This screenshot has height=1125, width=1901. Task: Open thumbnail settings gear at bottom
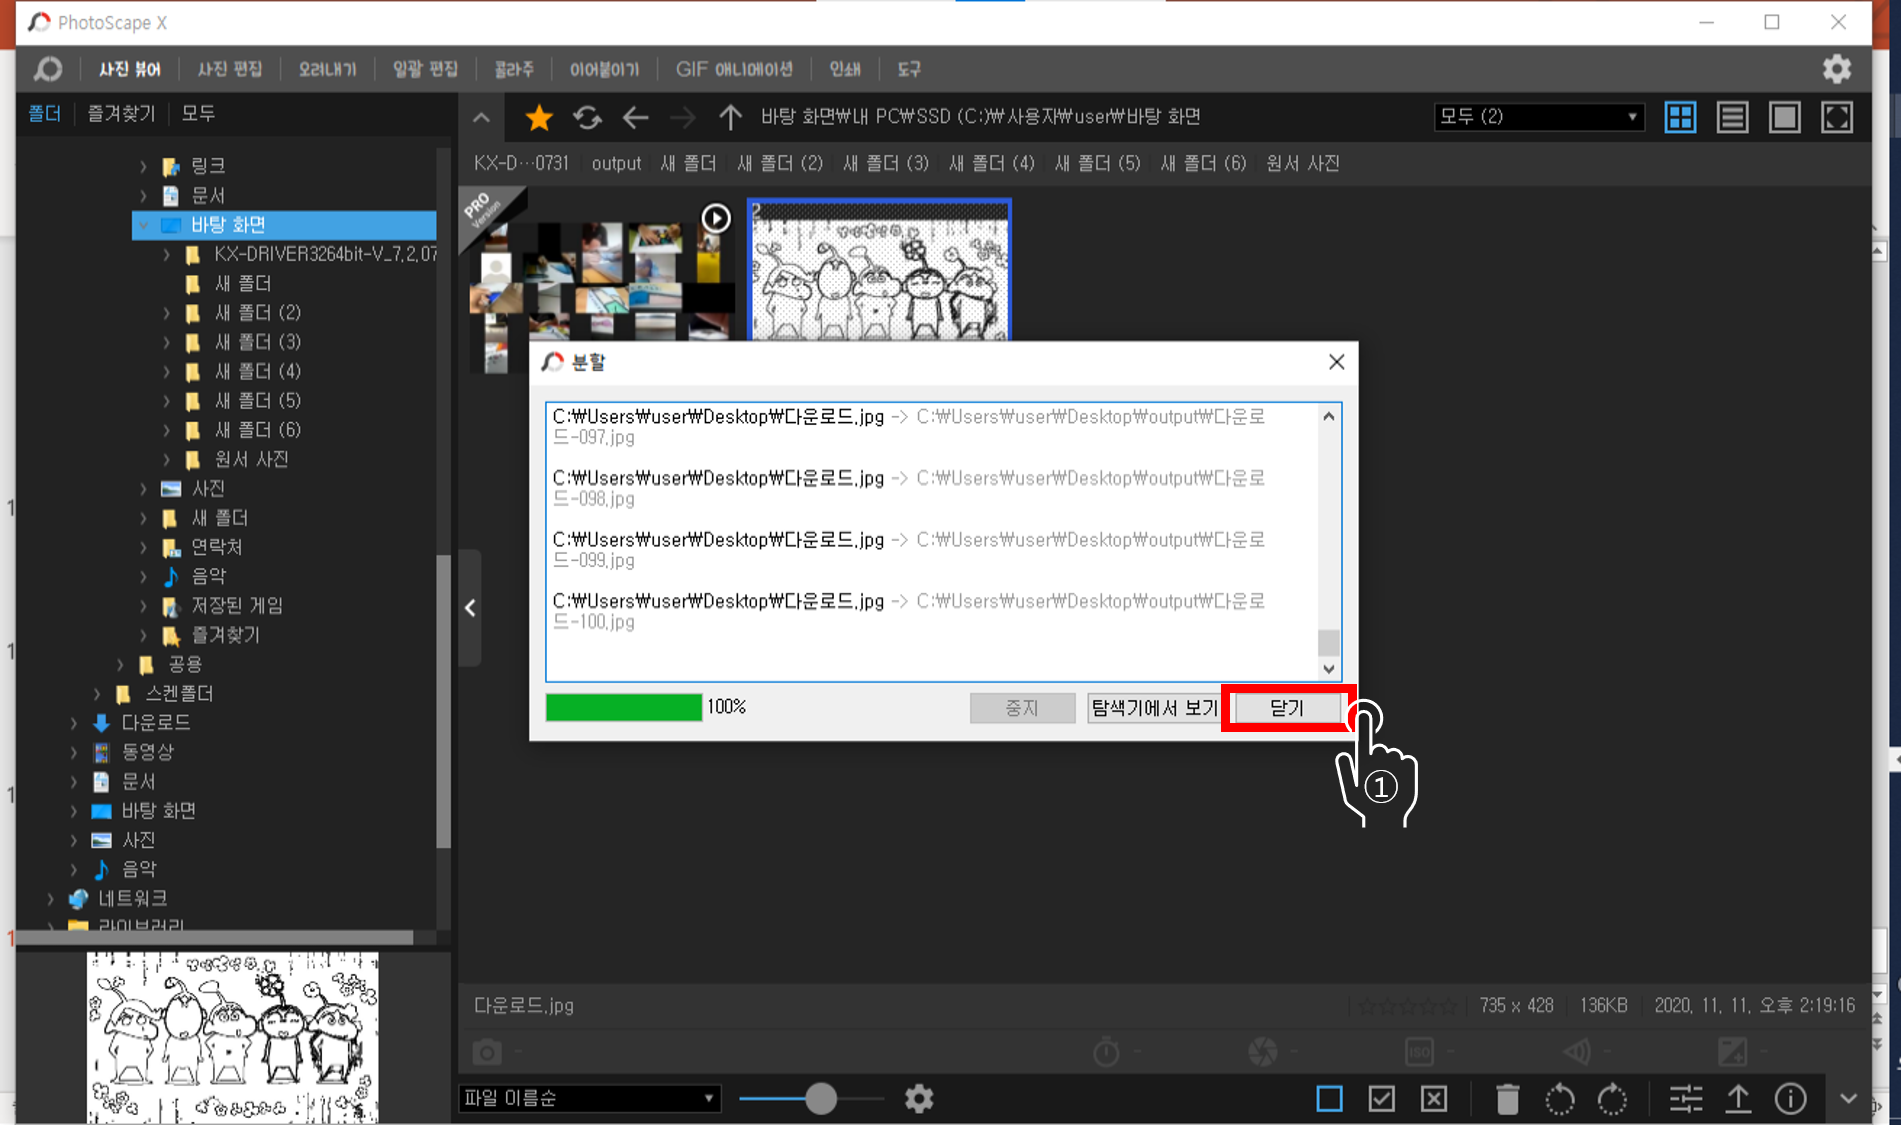(x=919, y=1098)
